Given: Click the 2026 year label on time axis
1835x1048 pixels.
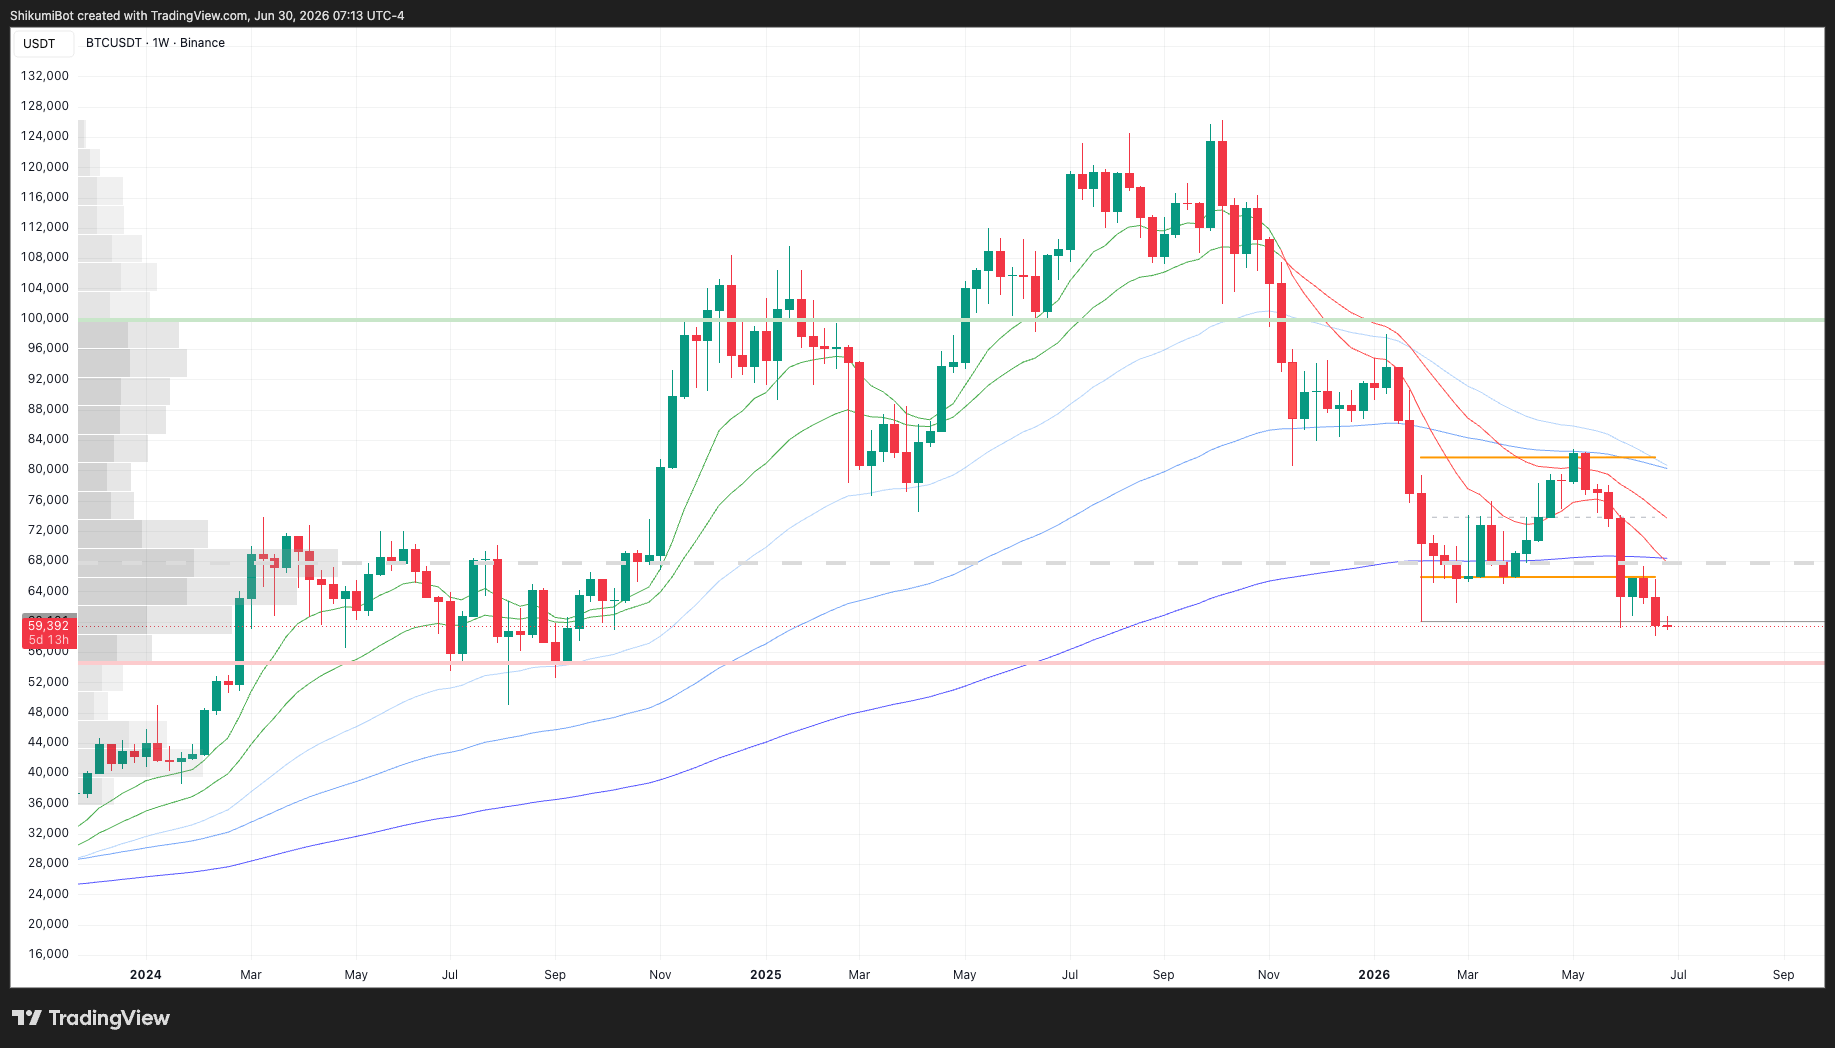Looking at the screenshot, I should click(x=1374, y=975).
